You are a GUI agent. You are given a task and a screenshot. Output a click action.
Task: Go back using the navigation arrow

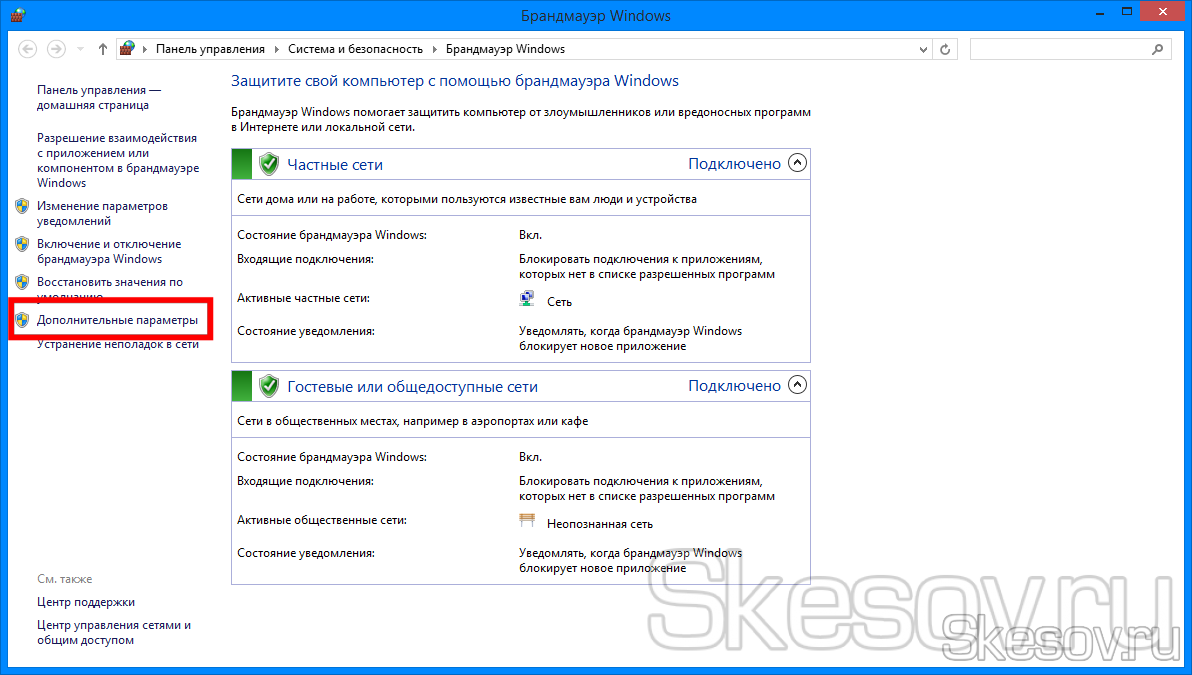[27, 49]
